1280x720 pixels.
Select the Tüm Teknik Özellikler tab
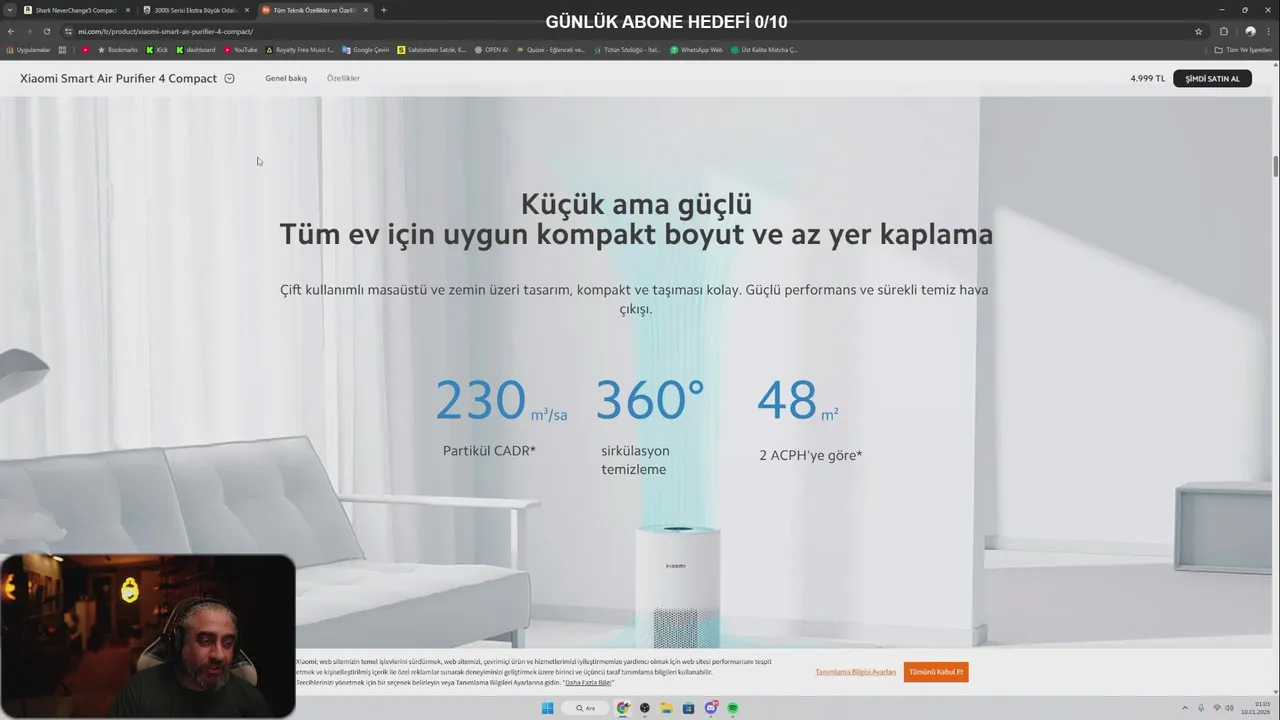(314, 10)
